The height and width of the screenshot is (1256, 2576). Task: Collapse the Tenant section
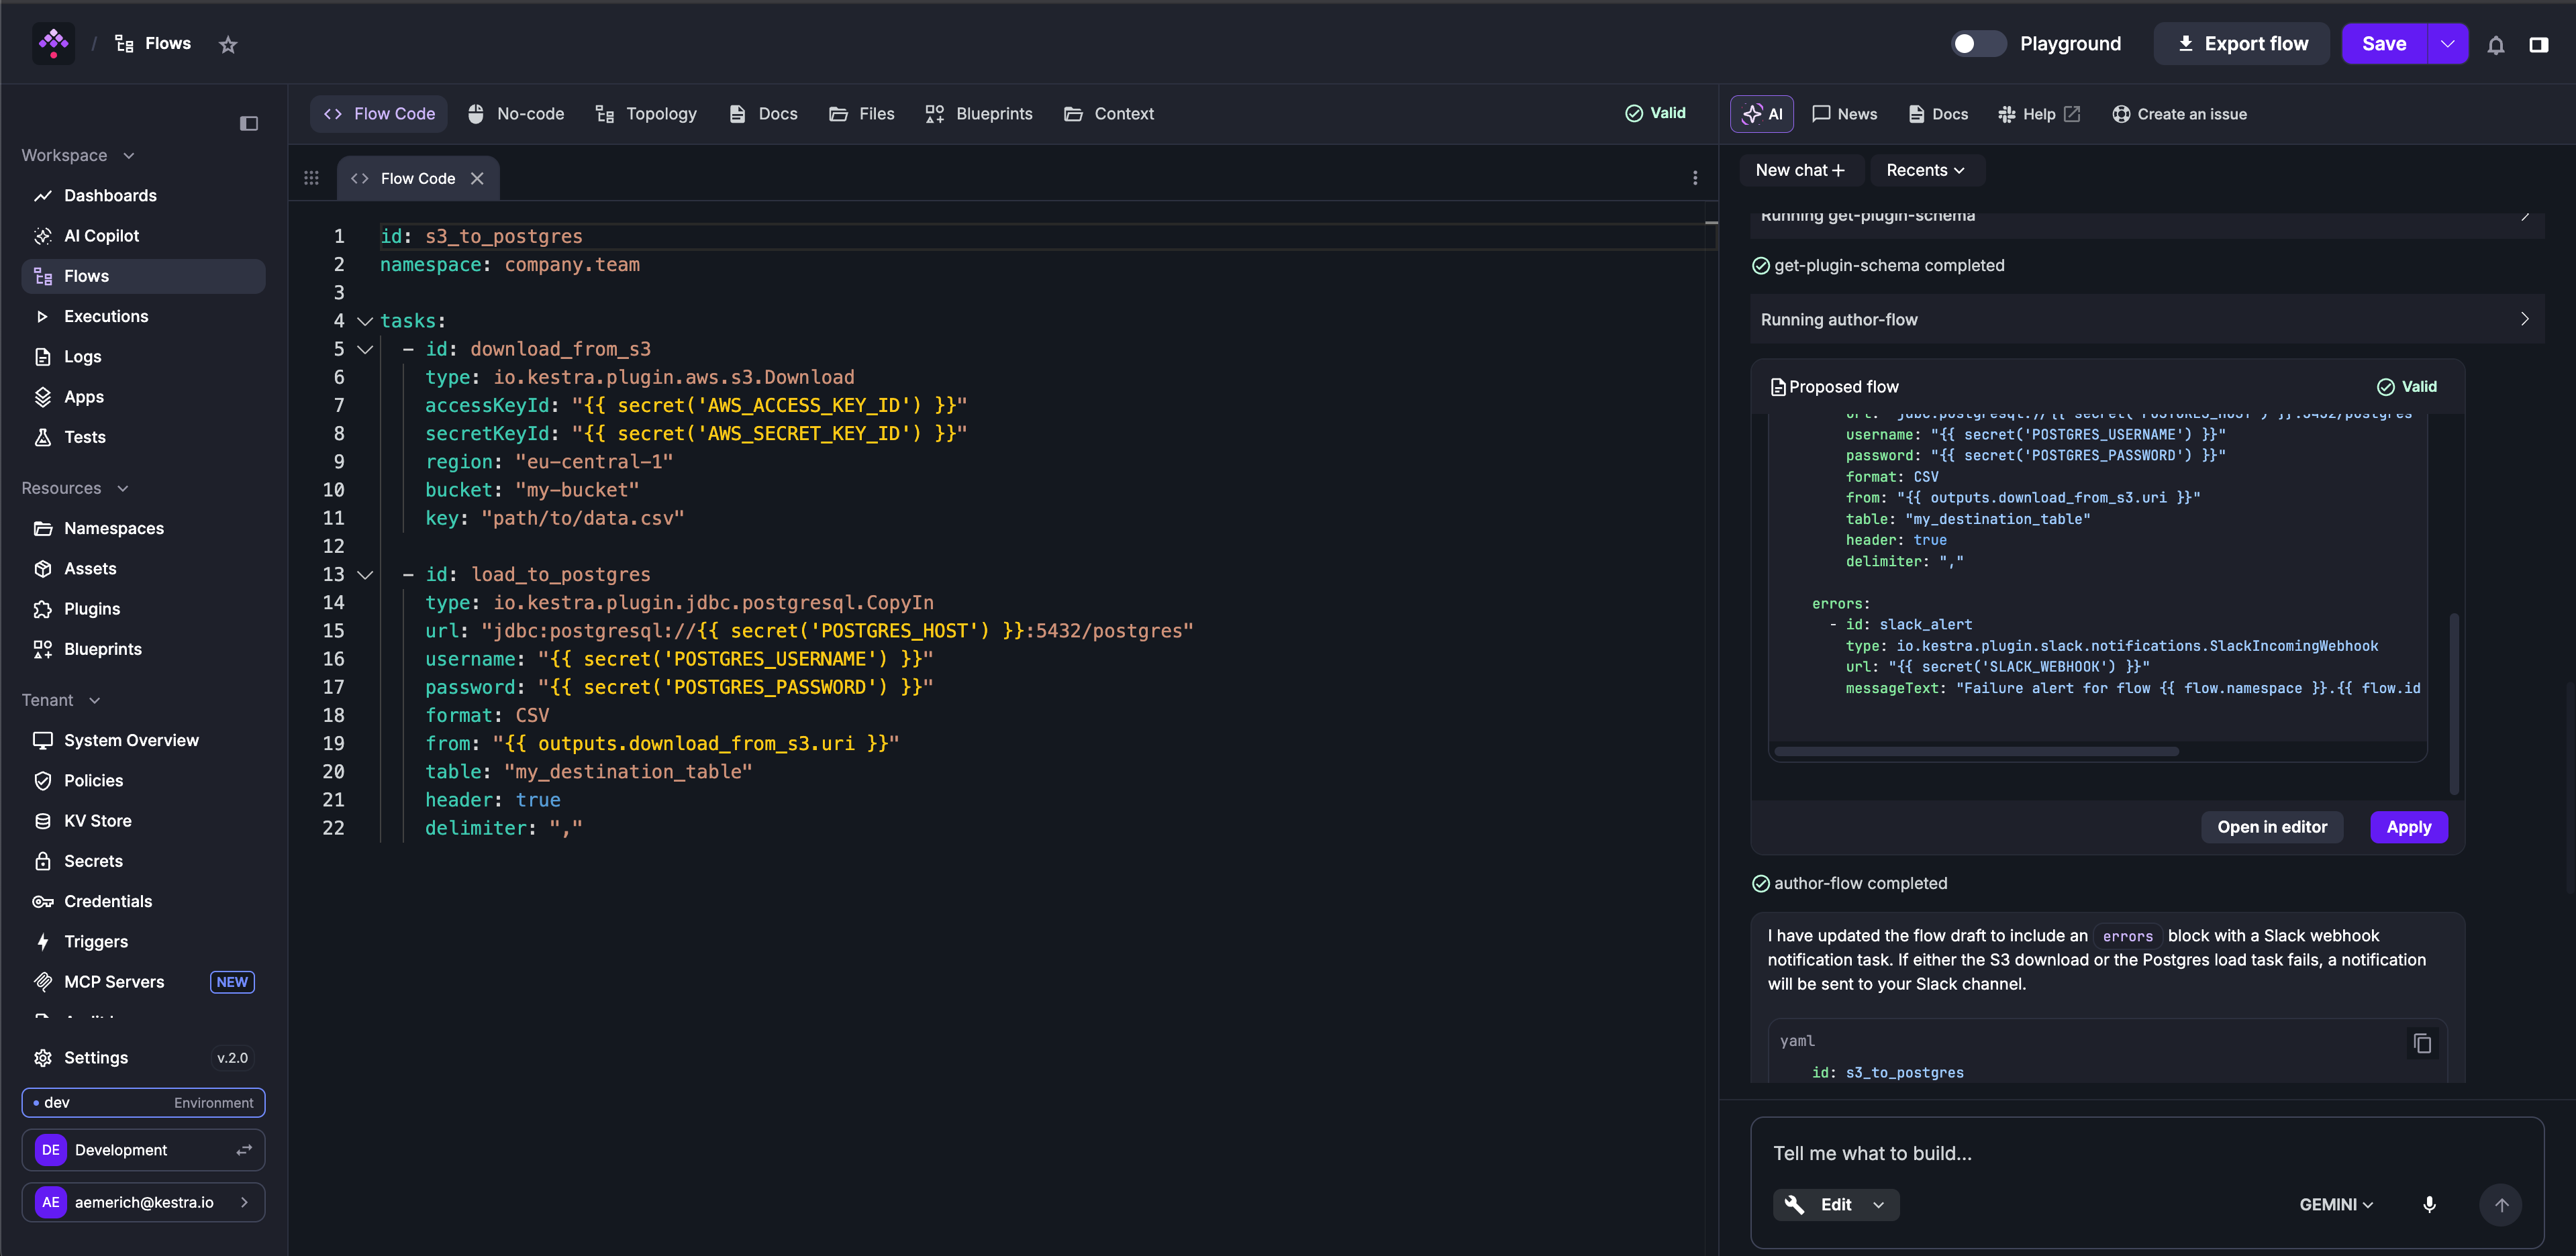62,700
